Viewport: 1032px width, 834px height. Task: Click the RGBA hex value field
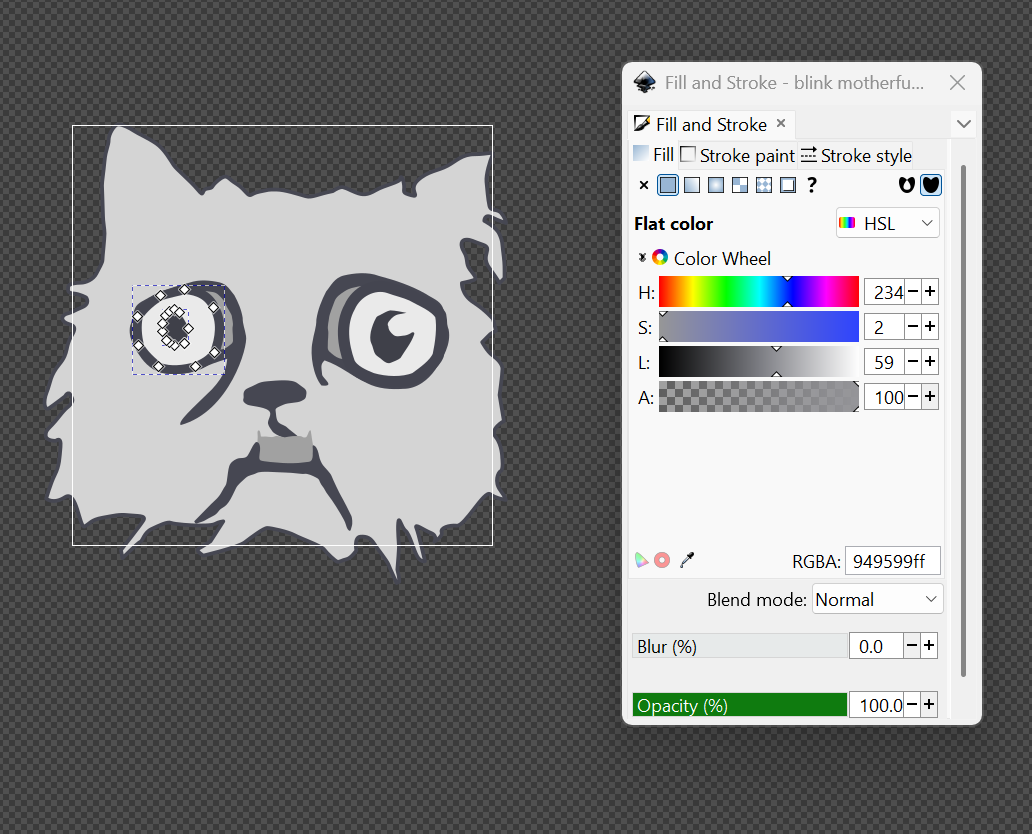coord(892,562)
